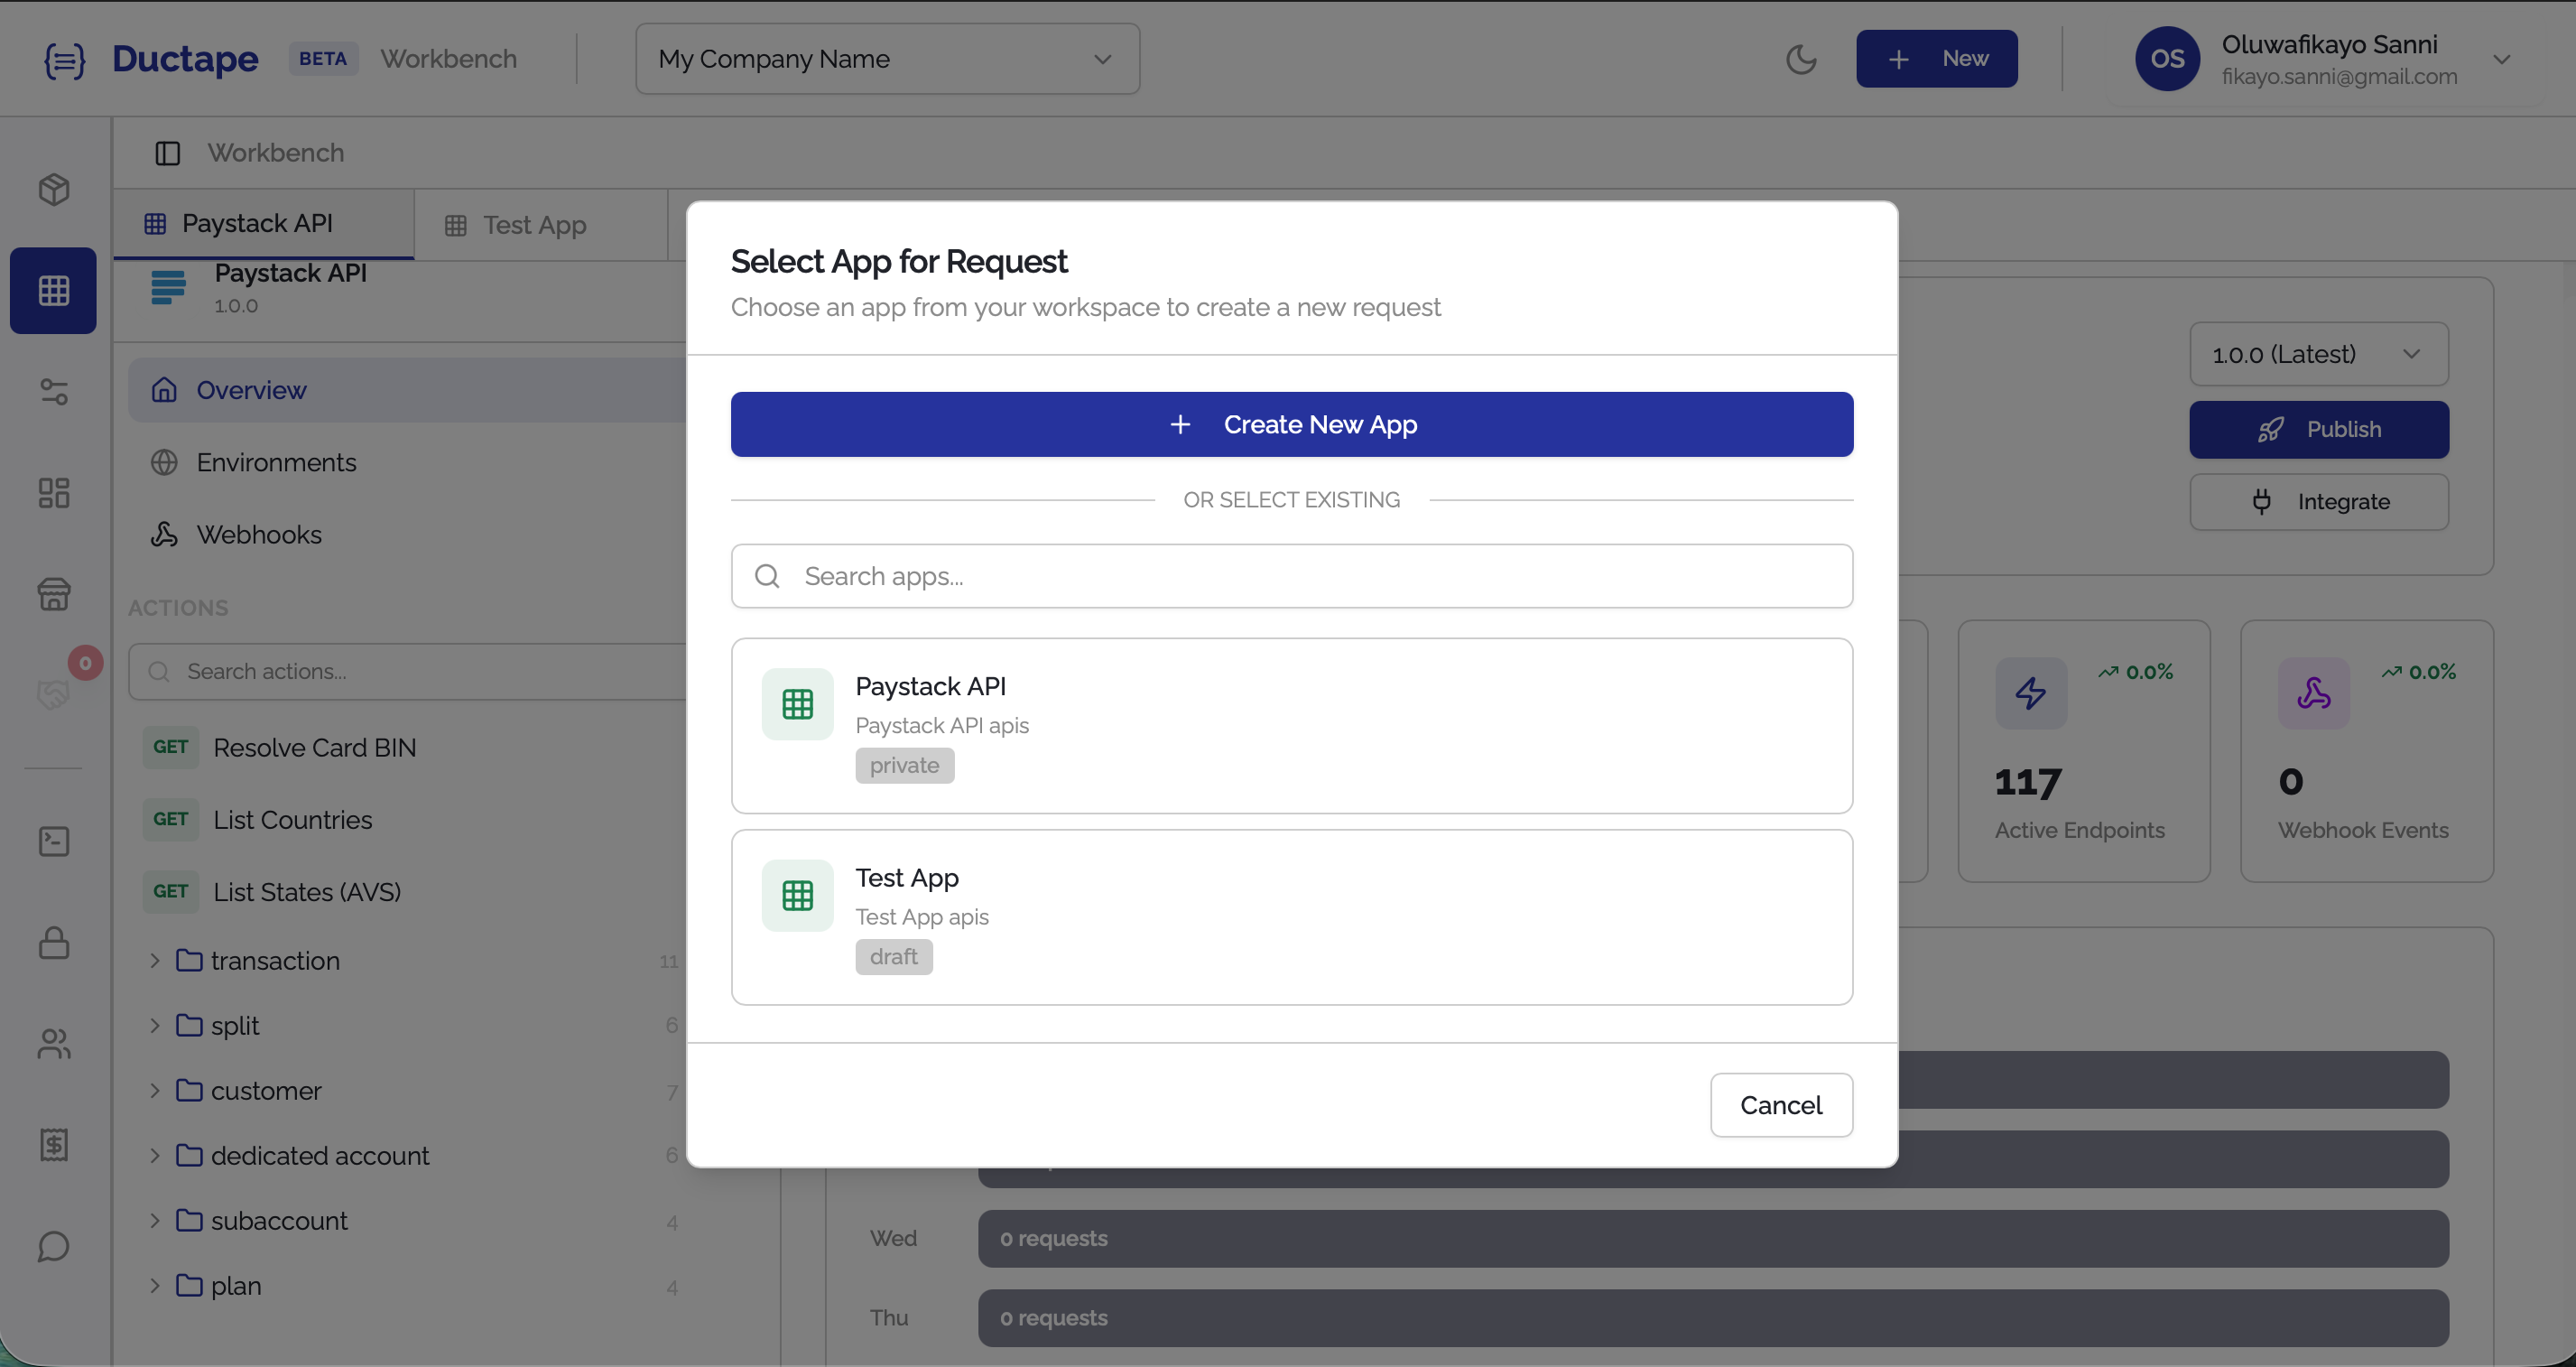The image size is (2576, 1367).
Task: Open the terminal icon in the sidebar
Action: click(x=52, y=841)
